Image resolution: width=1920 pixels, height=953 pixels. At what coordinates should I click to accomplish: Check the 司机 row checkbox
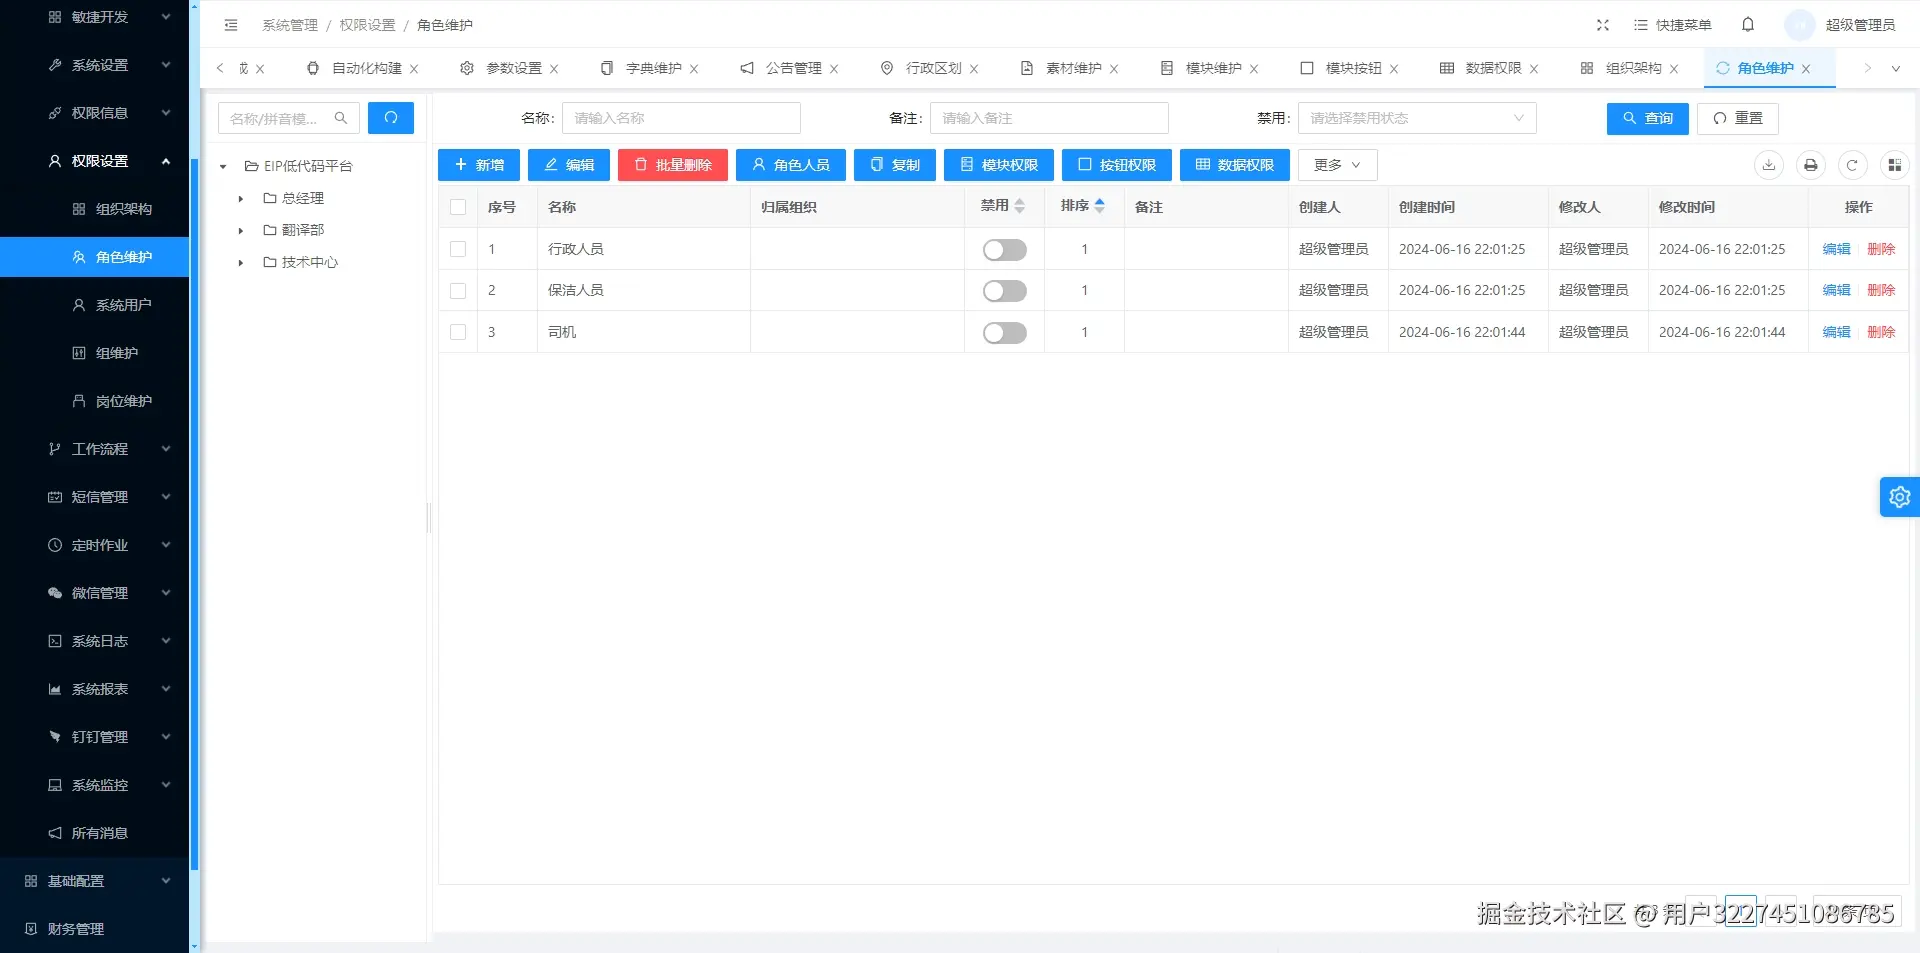click(458, 332)
